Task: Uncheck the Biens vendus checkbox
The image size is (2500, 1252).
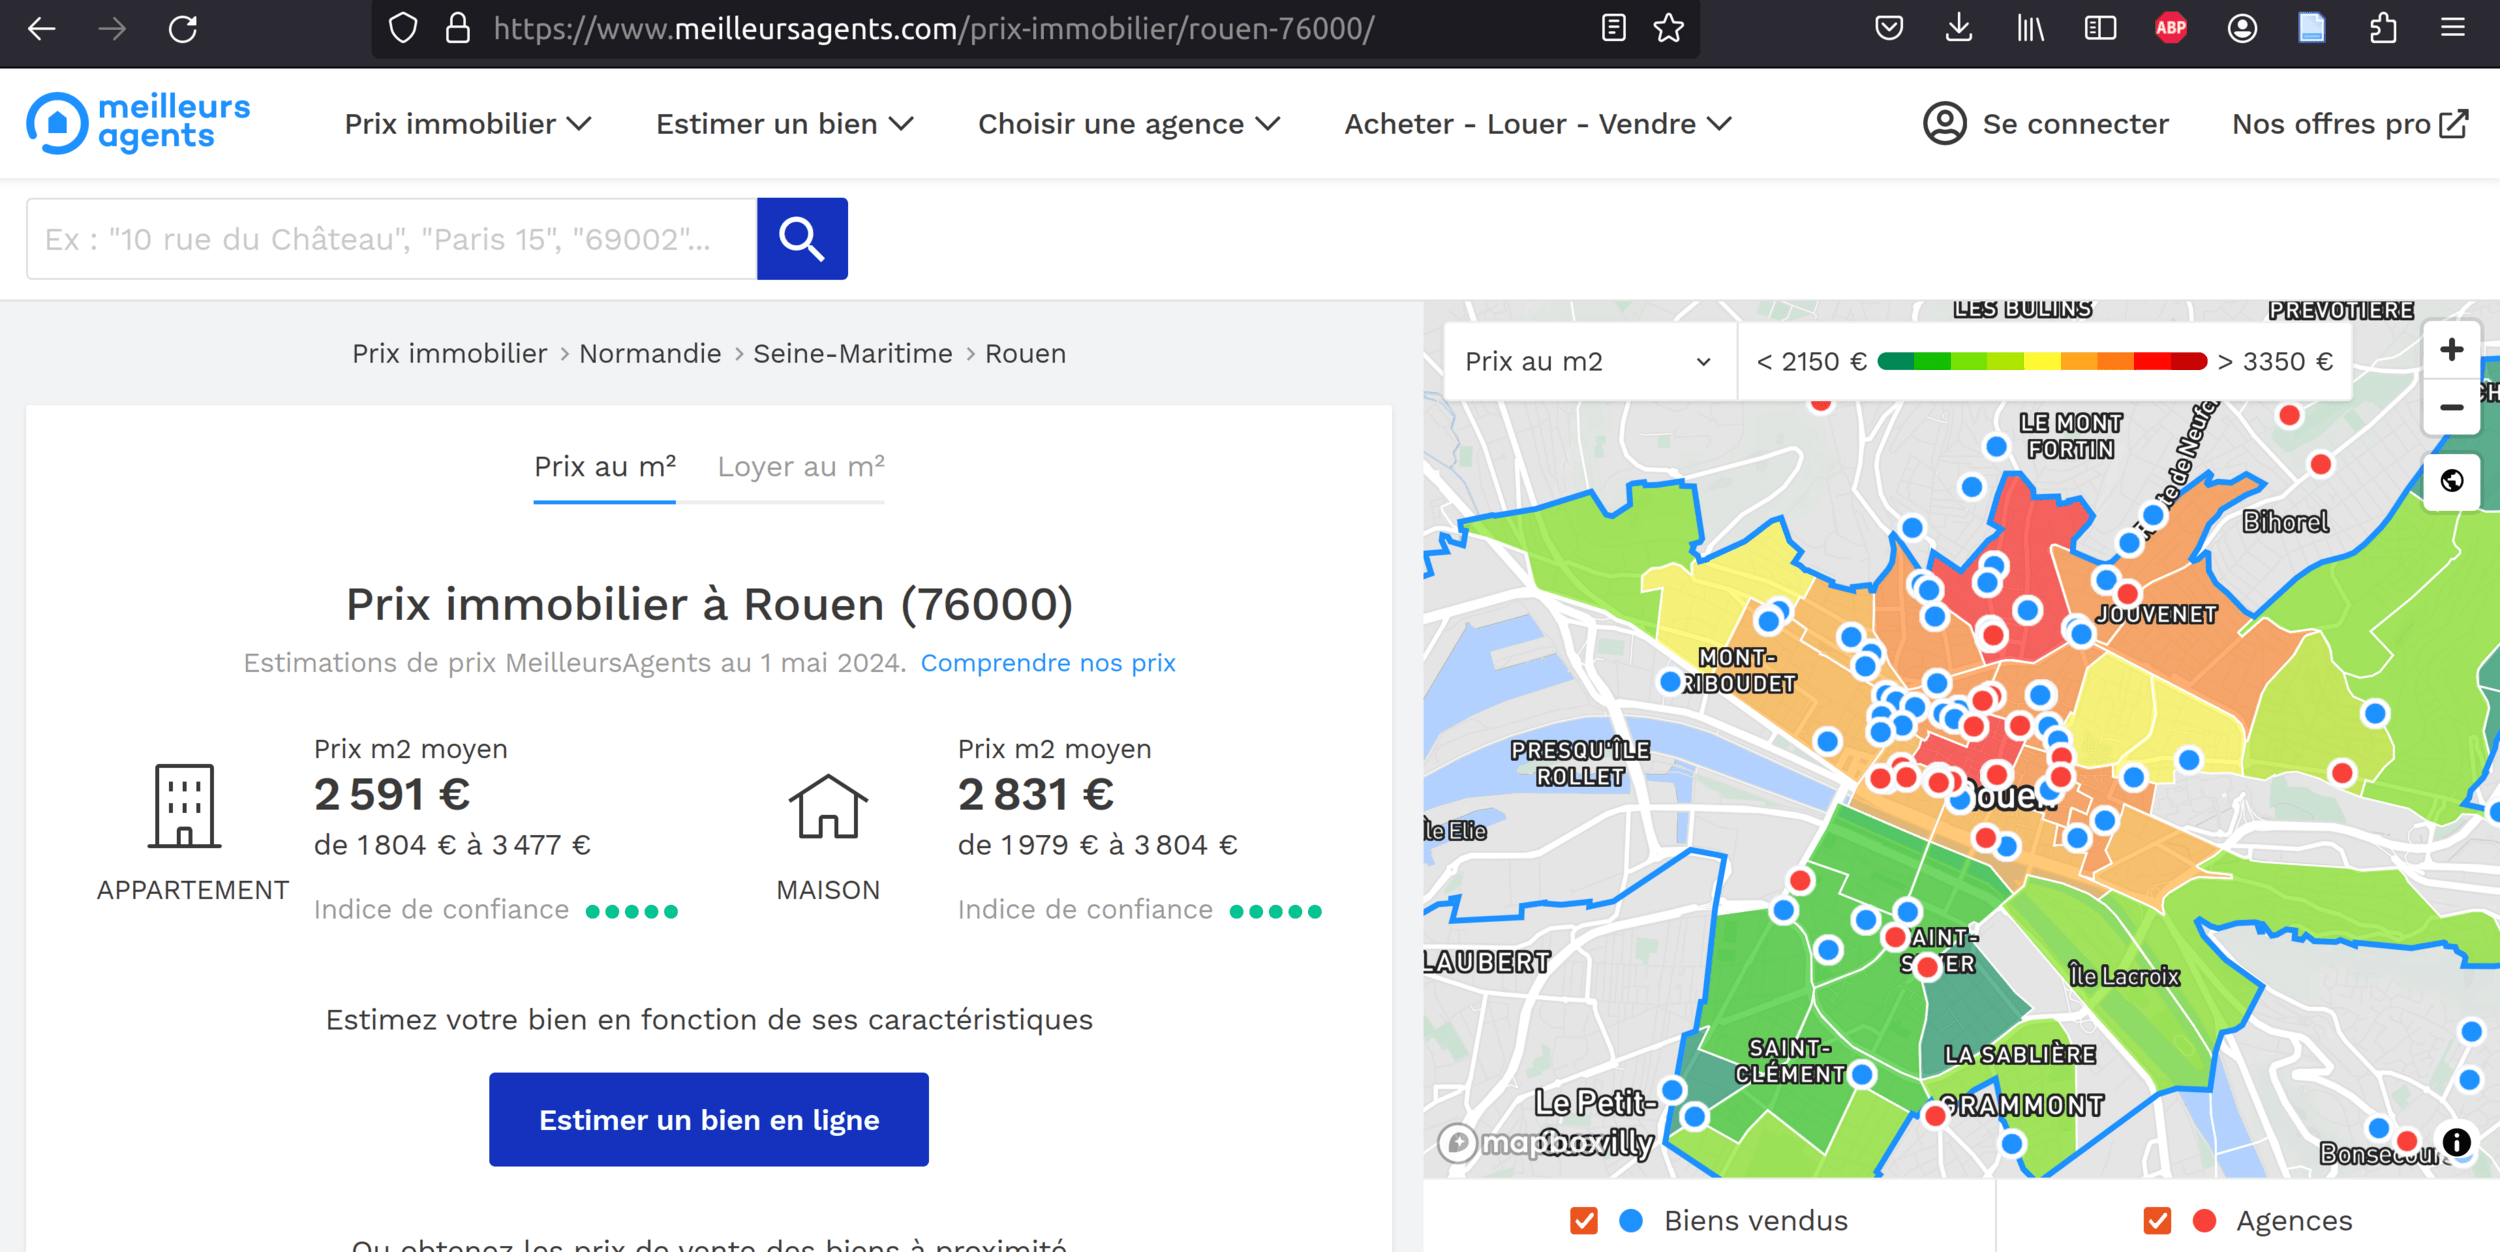Action: (1583, 1221)
